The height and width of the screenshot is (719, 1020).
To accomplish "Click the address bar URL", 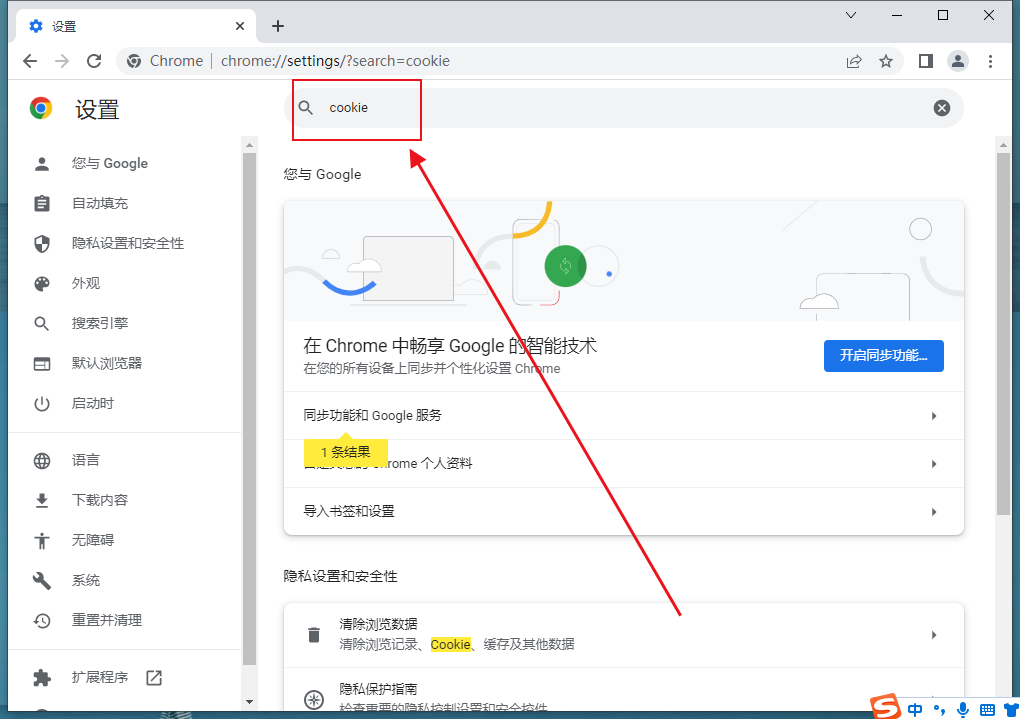I will coord(335,61).
